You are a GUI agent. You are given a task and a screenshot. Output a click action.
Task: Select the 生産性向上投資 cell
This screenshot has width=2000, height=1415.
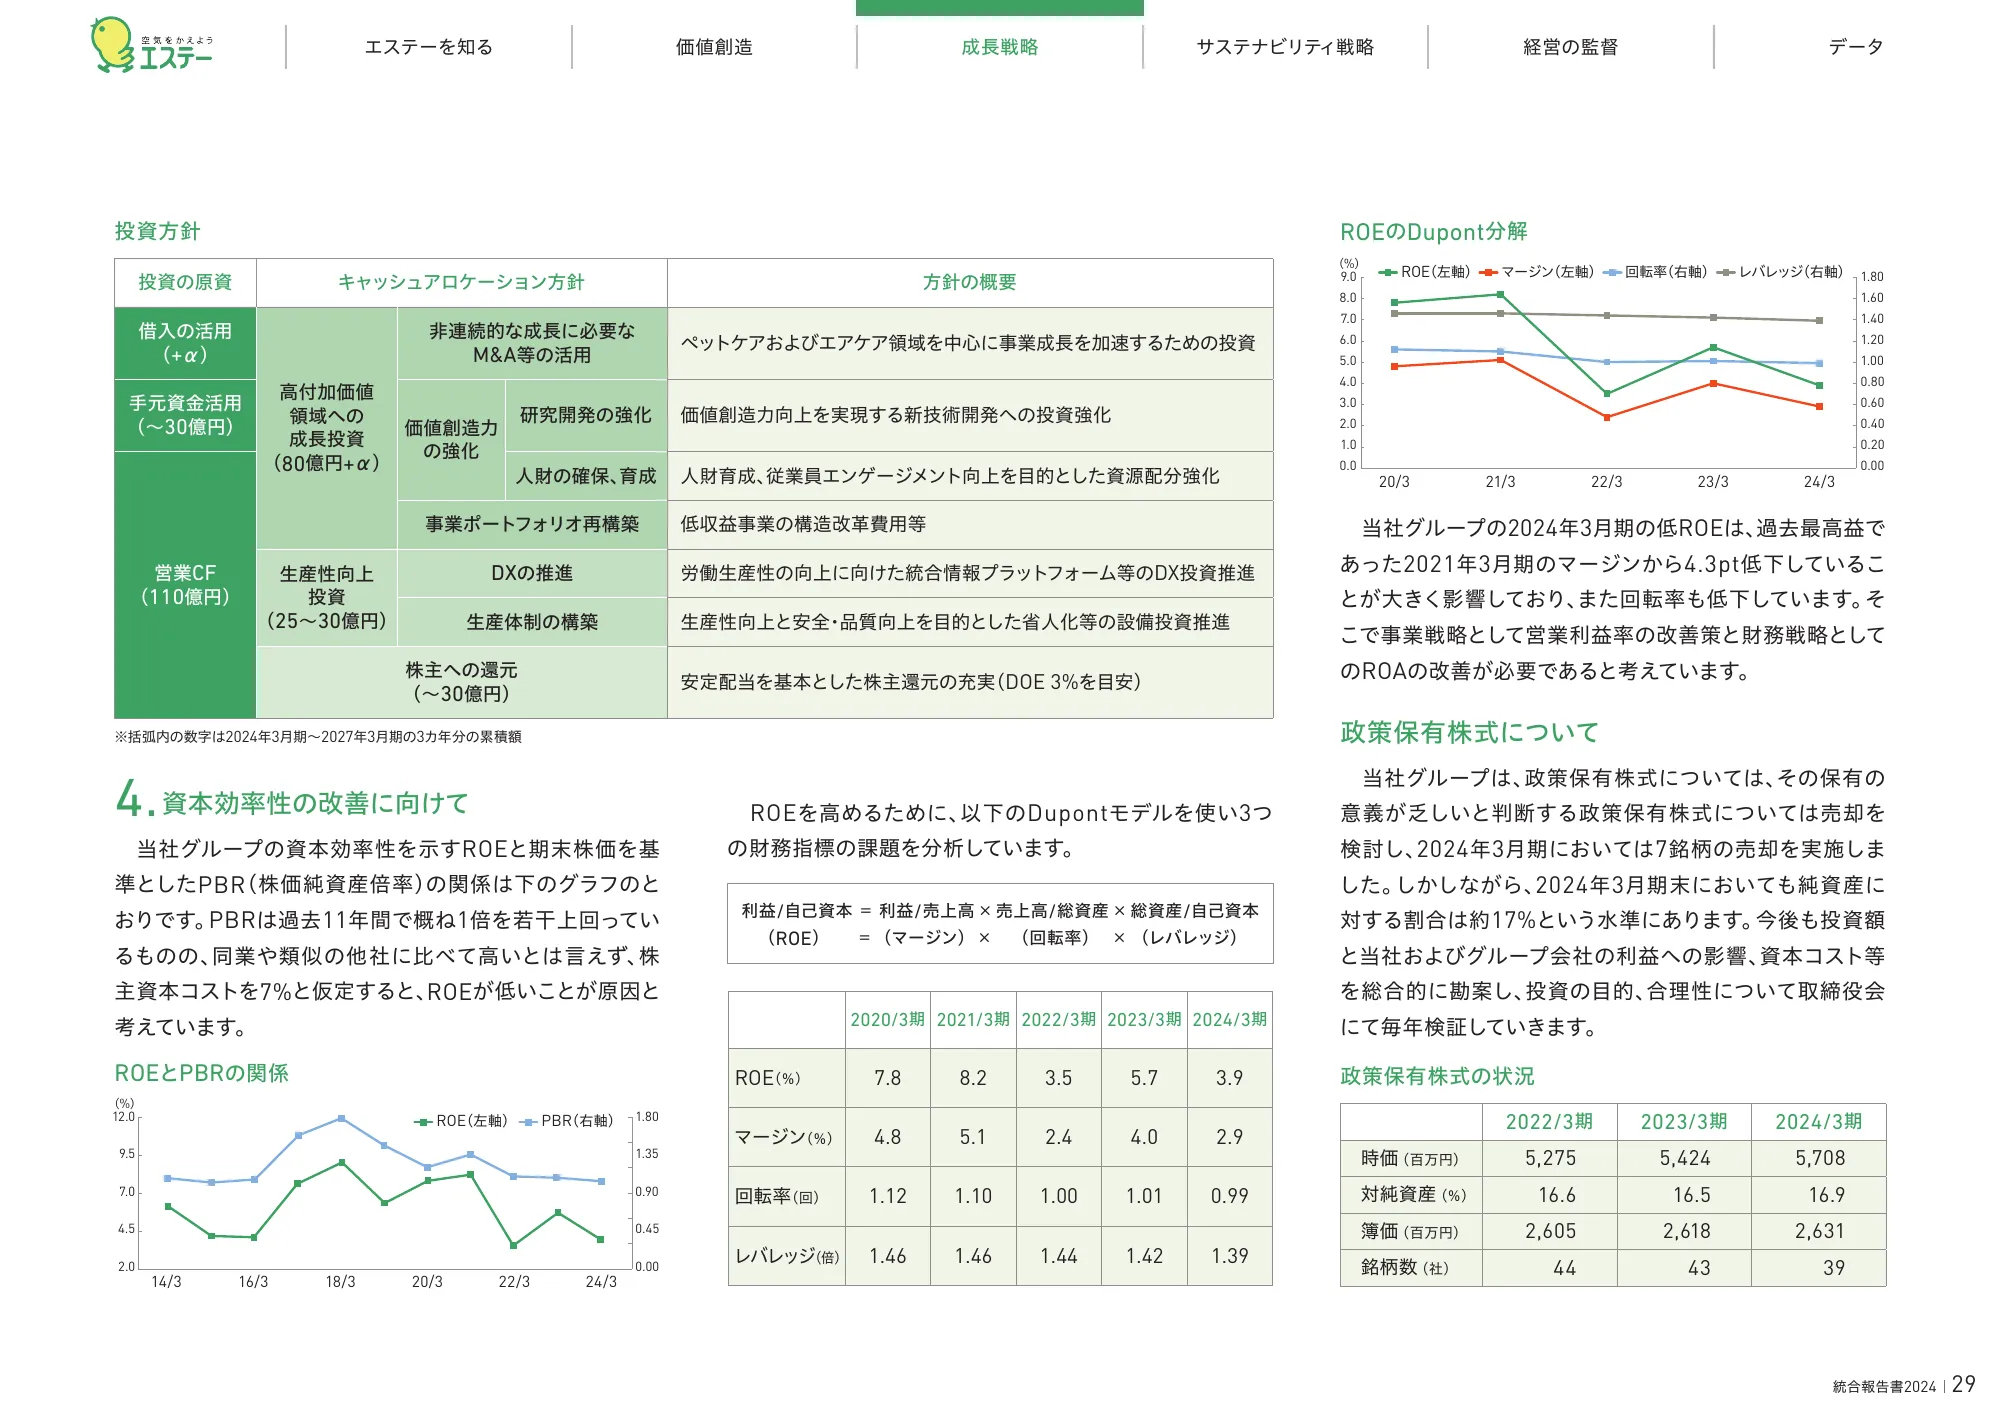[x=326, y=597]
